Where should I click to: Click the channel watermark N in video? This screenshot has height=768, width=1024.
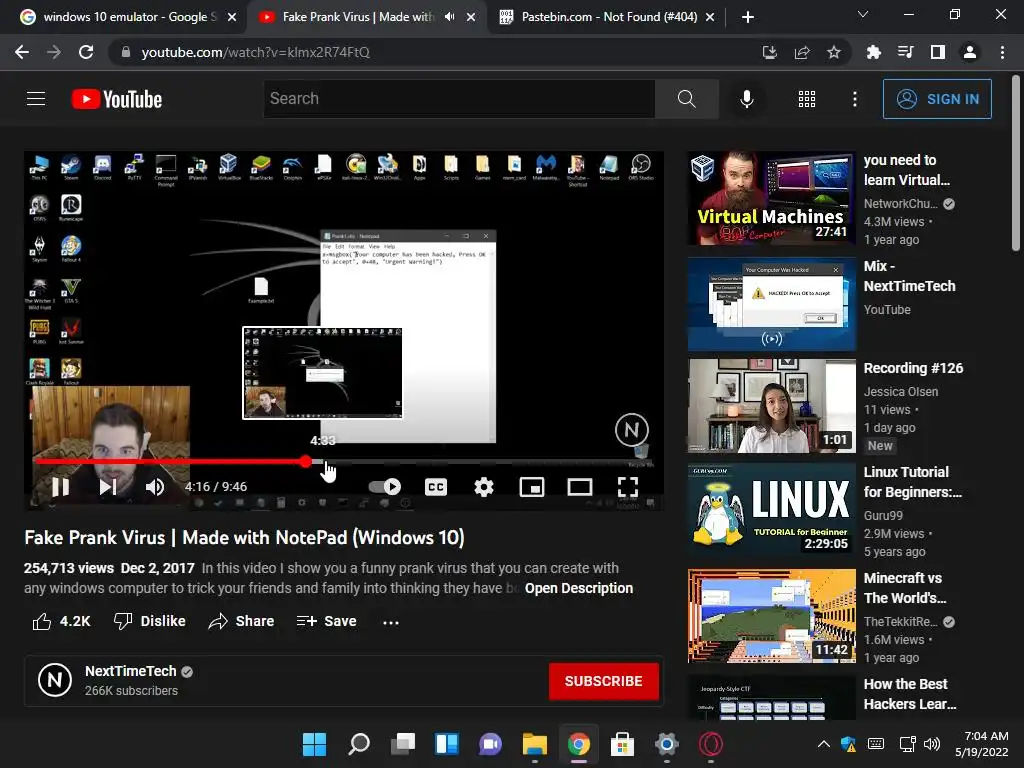[x=632, y=430]
